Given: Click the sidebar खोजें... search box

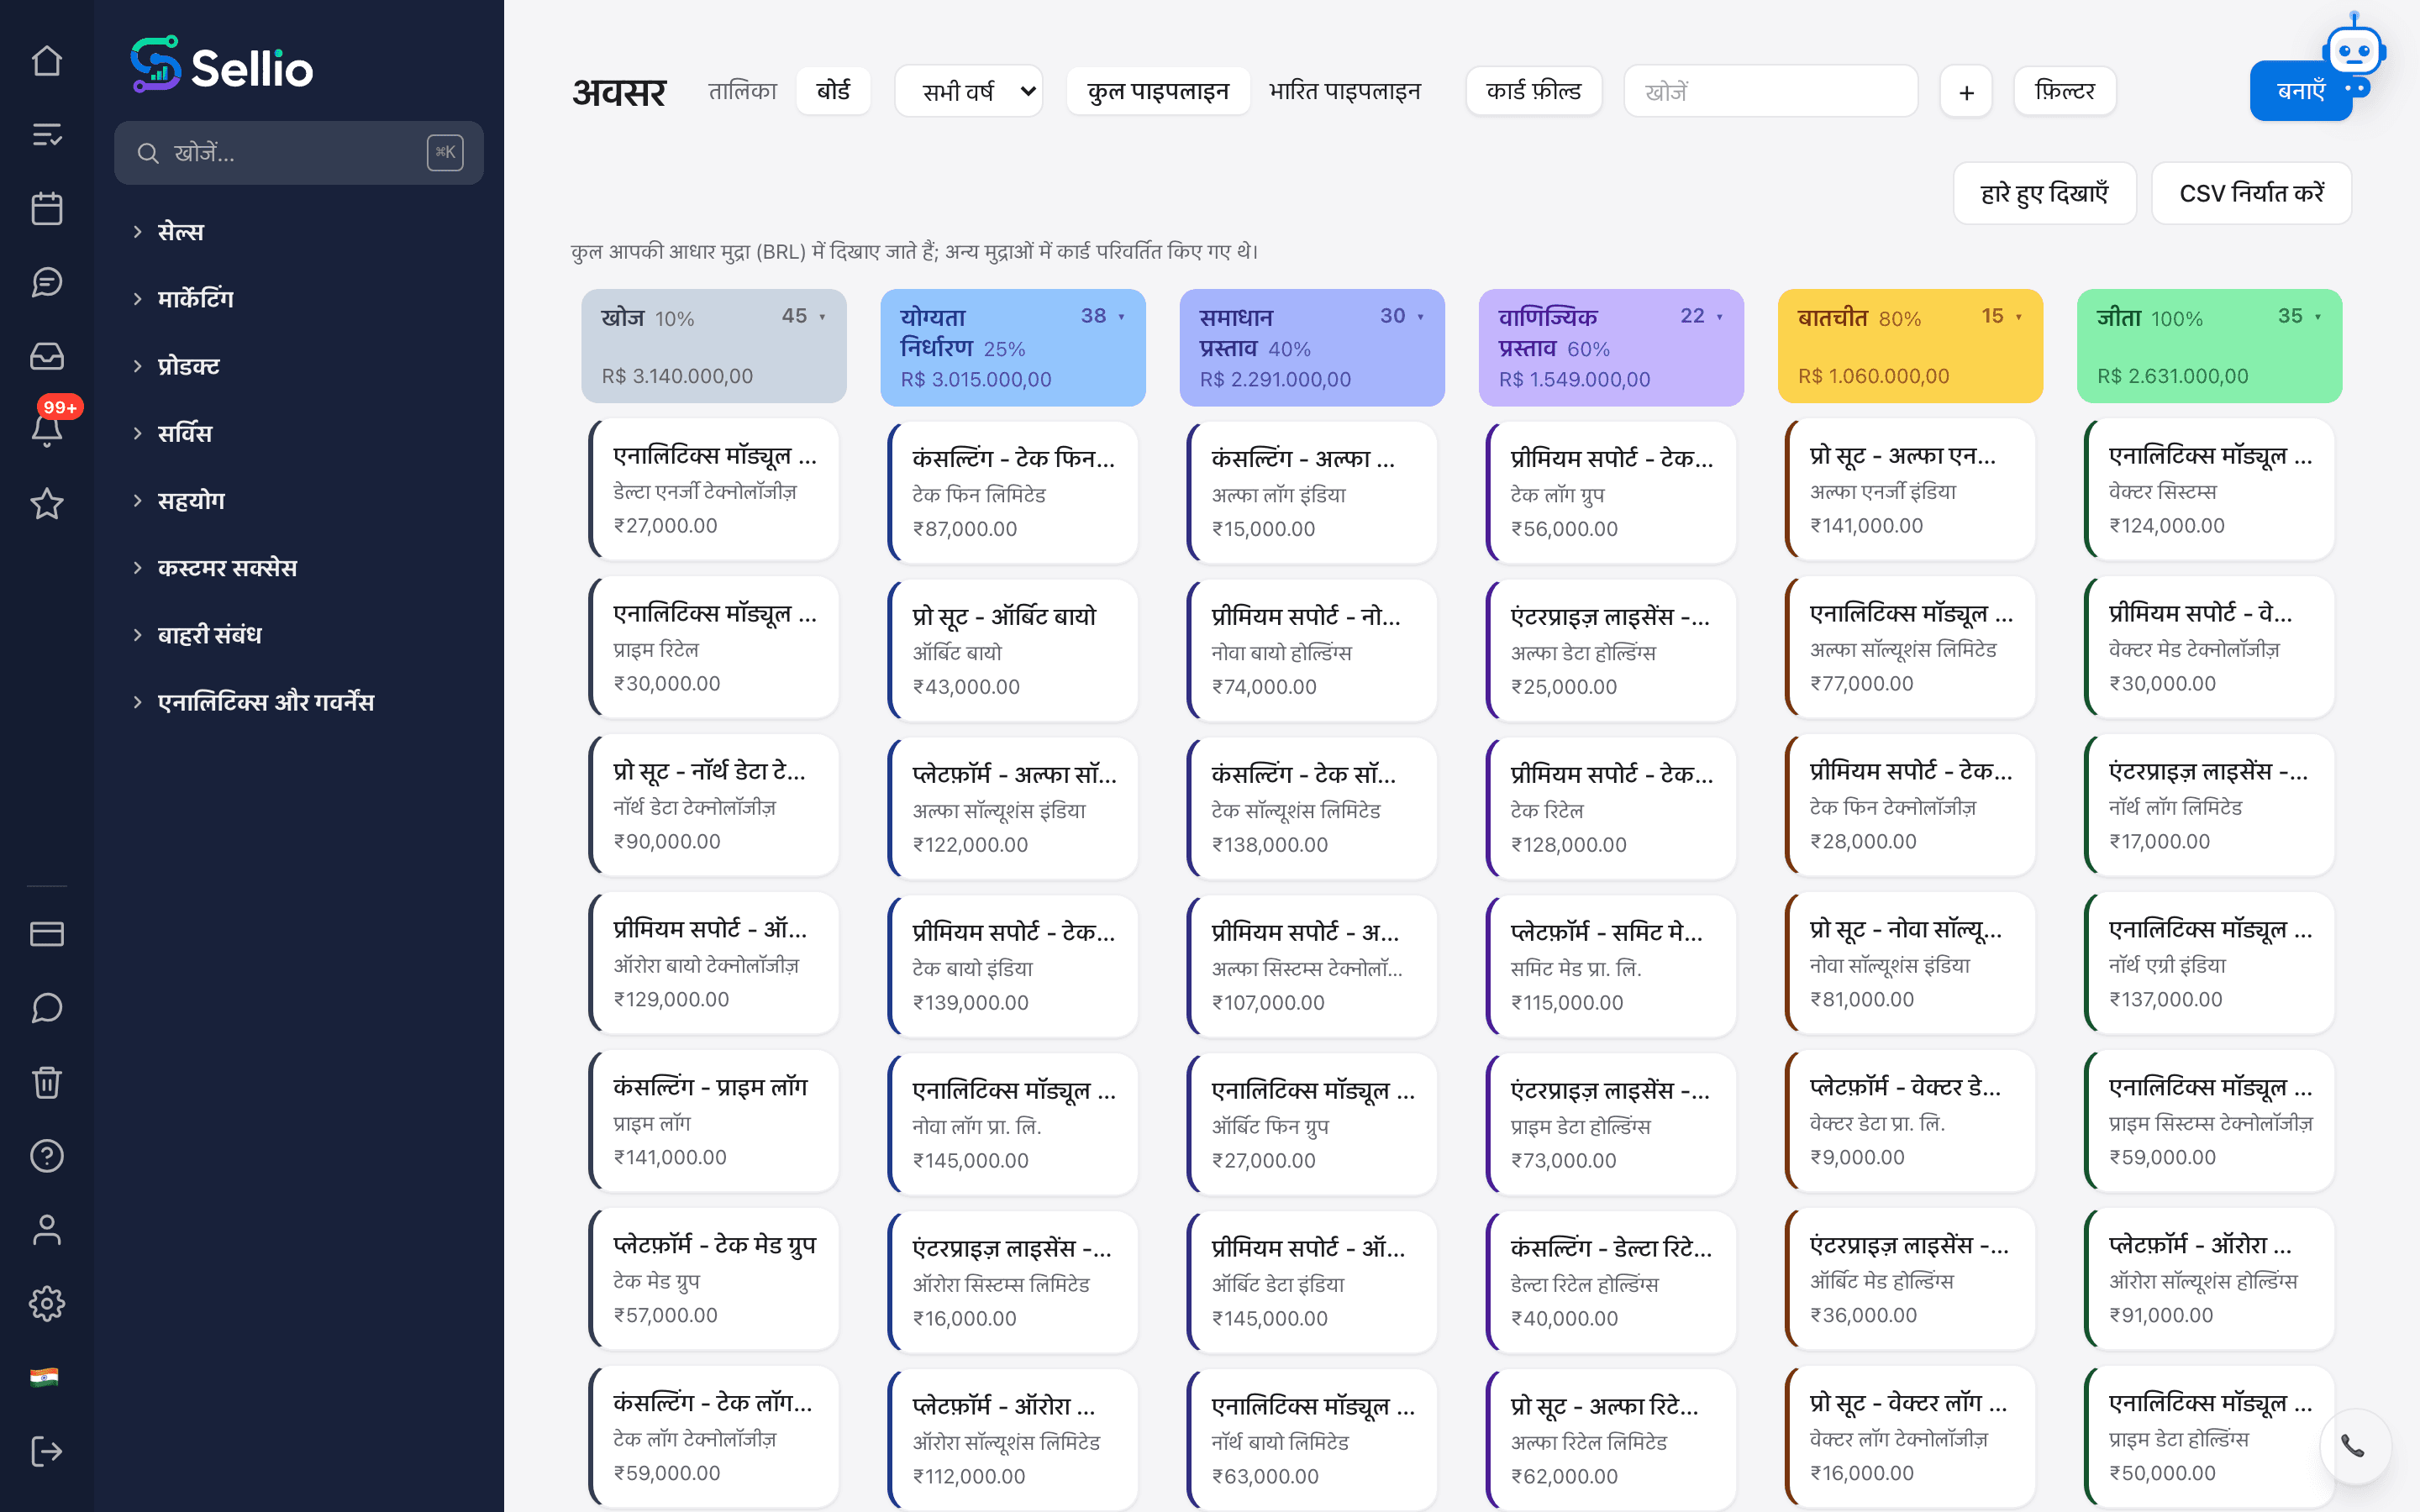Looking at the screenshot, I should point(299,152).
